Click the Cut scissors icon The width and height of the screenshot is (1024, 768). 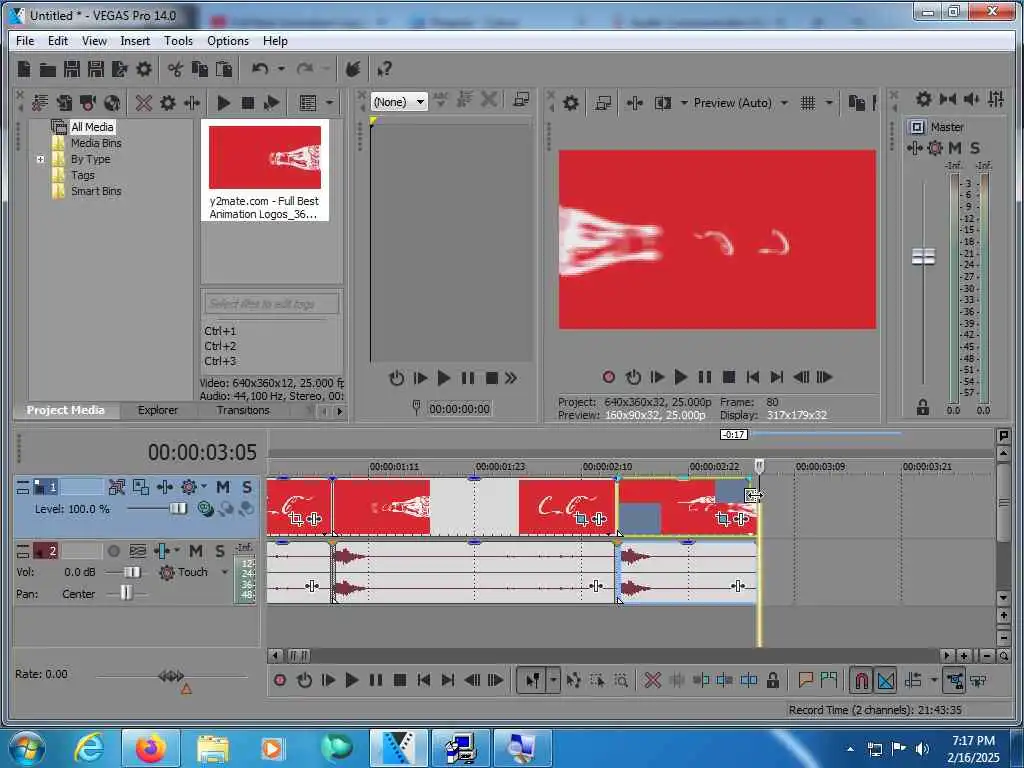tap(175, 69)
